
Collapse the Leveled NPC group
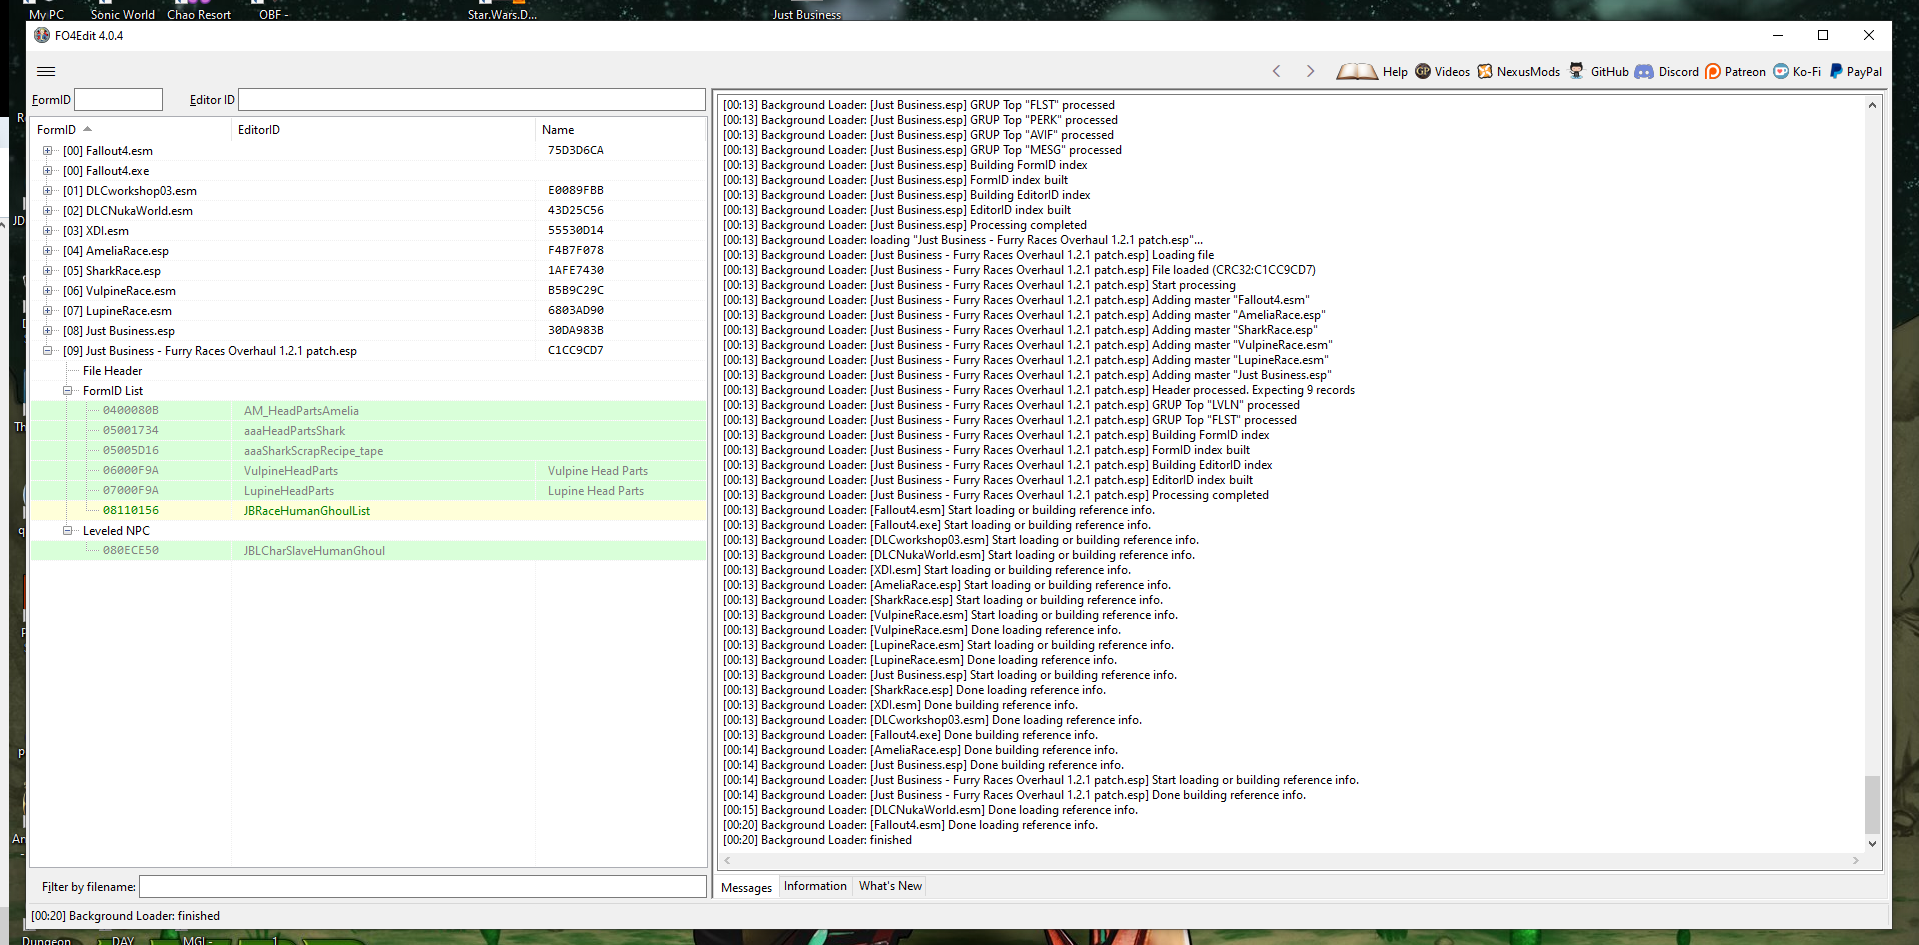click(x=67, y=531)
